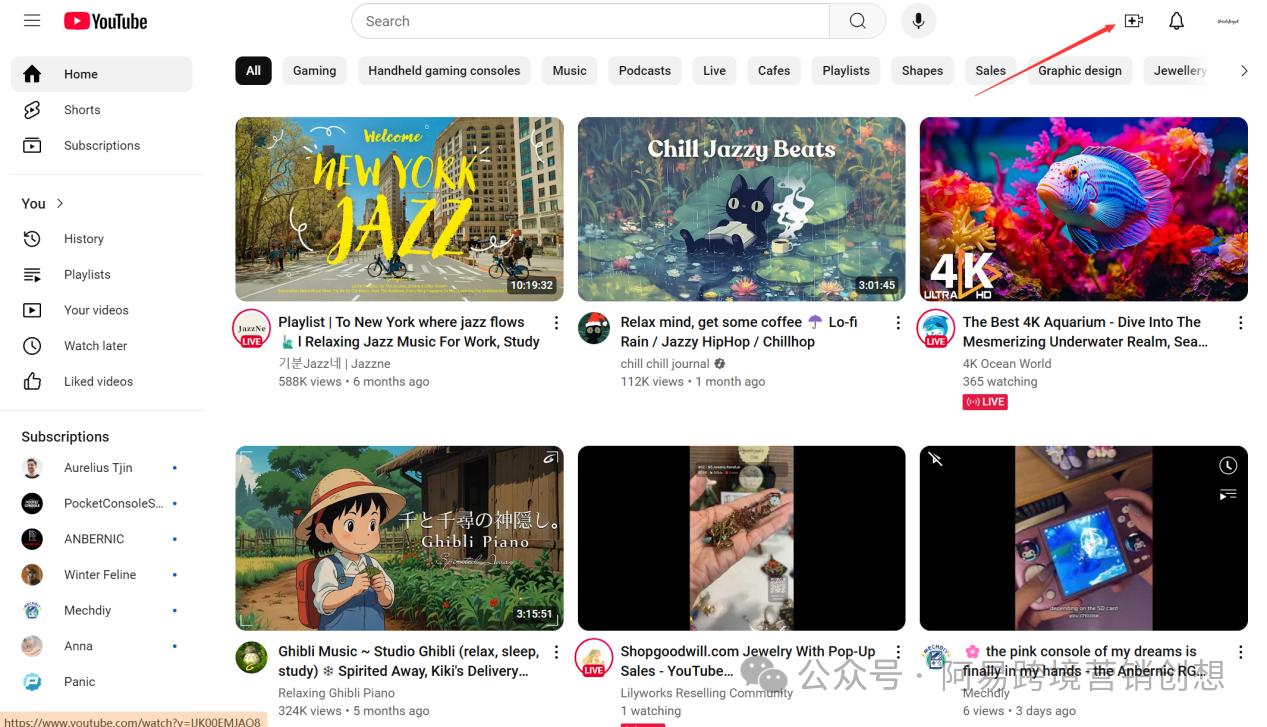Open the hamburger guide menu
The image size is (1267, 727).
[32, 21]
